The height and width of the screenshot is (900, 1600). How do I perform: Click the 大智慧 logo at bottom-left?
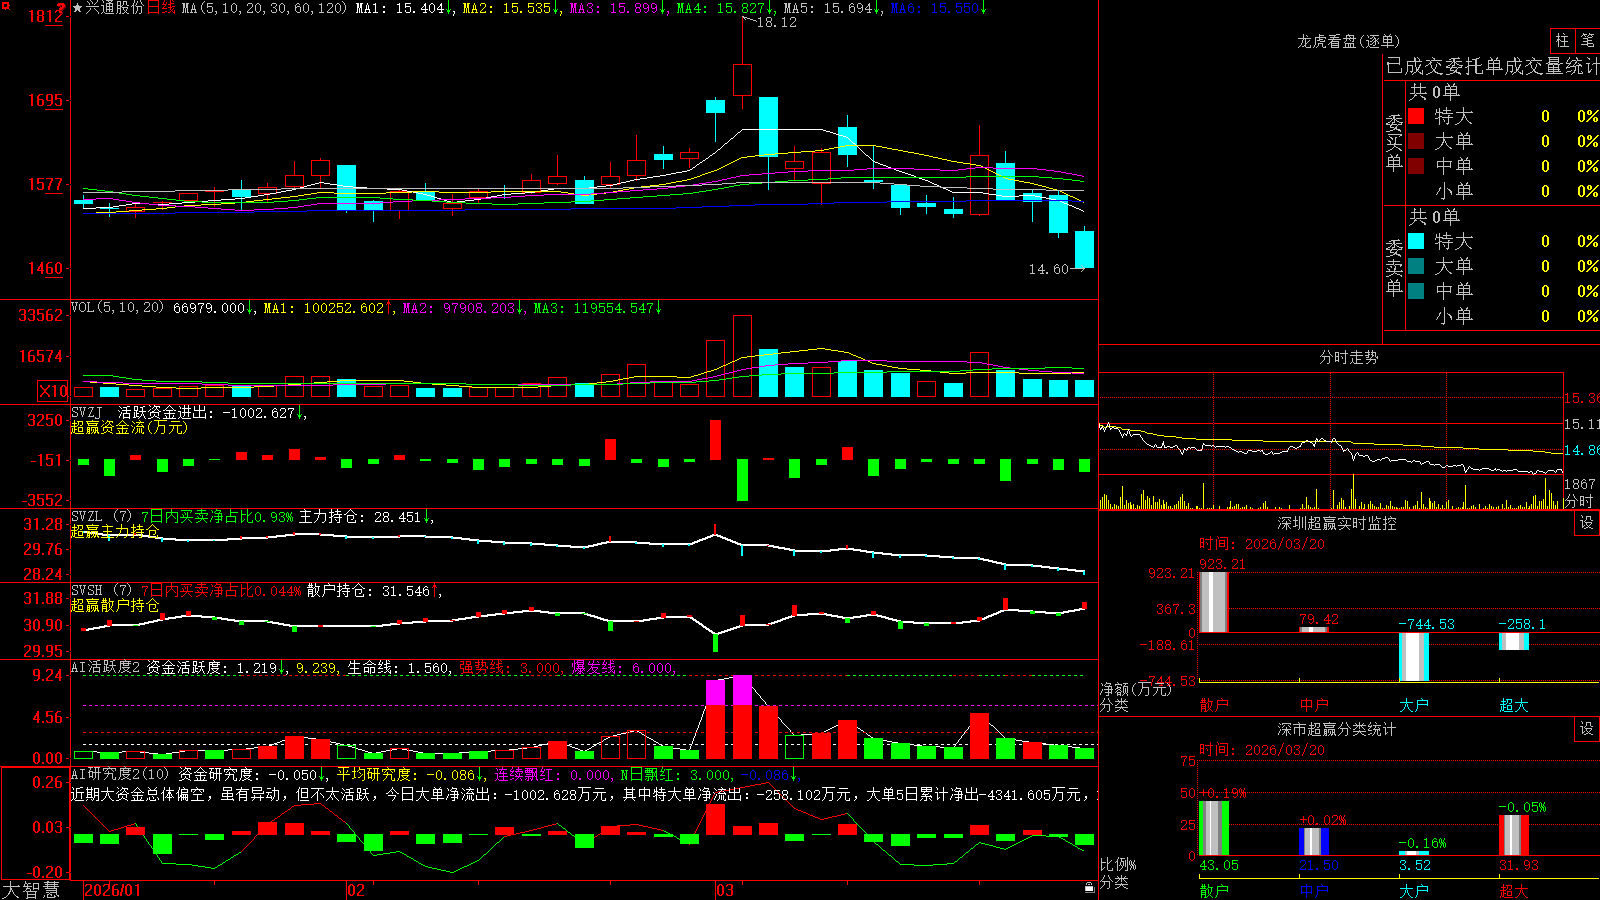pos(31,890)
